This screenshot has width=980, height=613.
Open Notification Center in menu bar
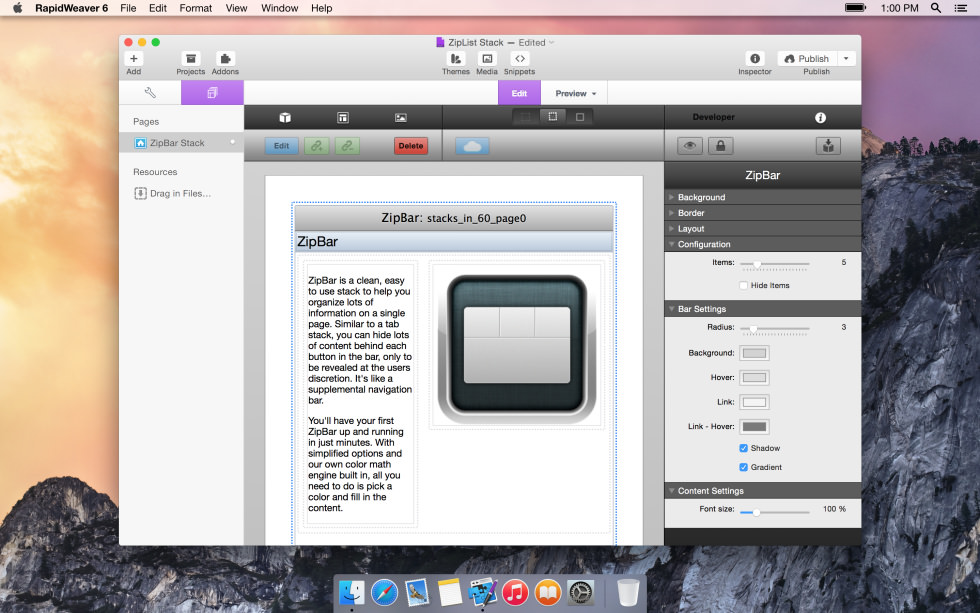click(x=961, y=8)
